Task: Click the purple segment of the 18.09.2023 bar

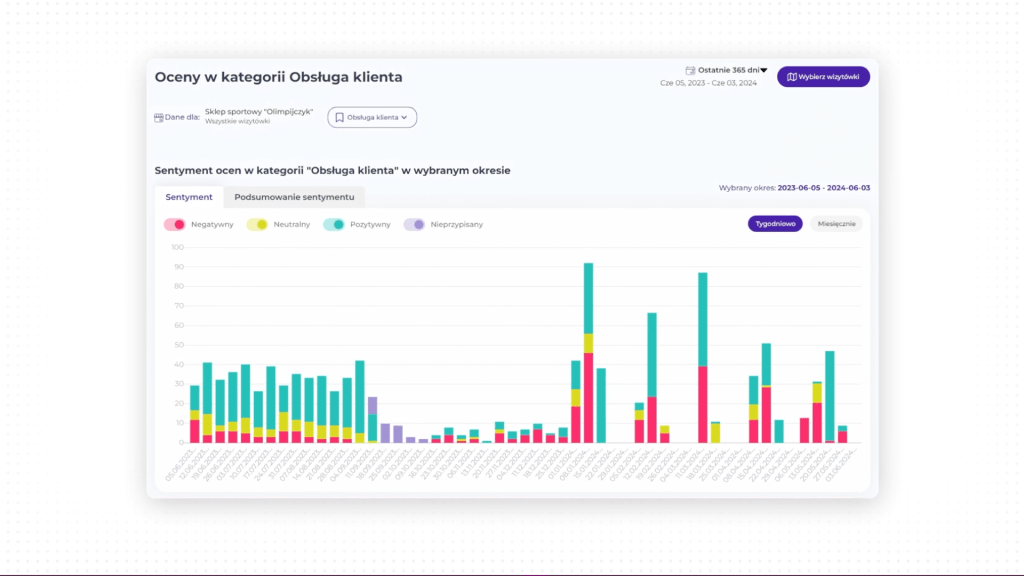Action: tap(372, 405)
